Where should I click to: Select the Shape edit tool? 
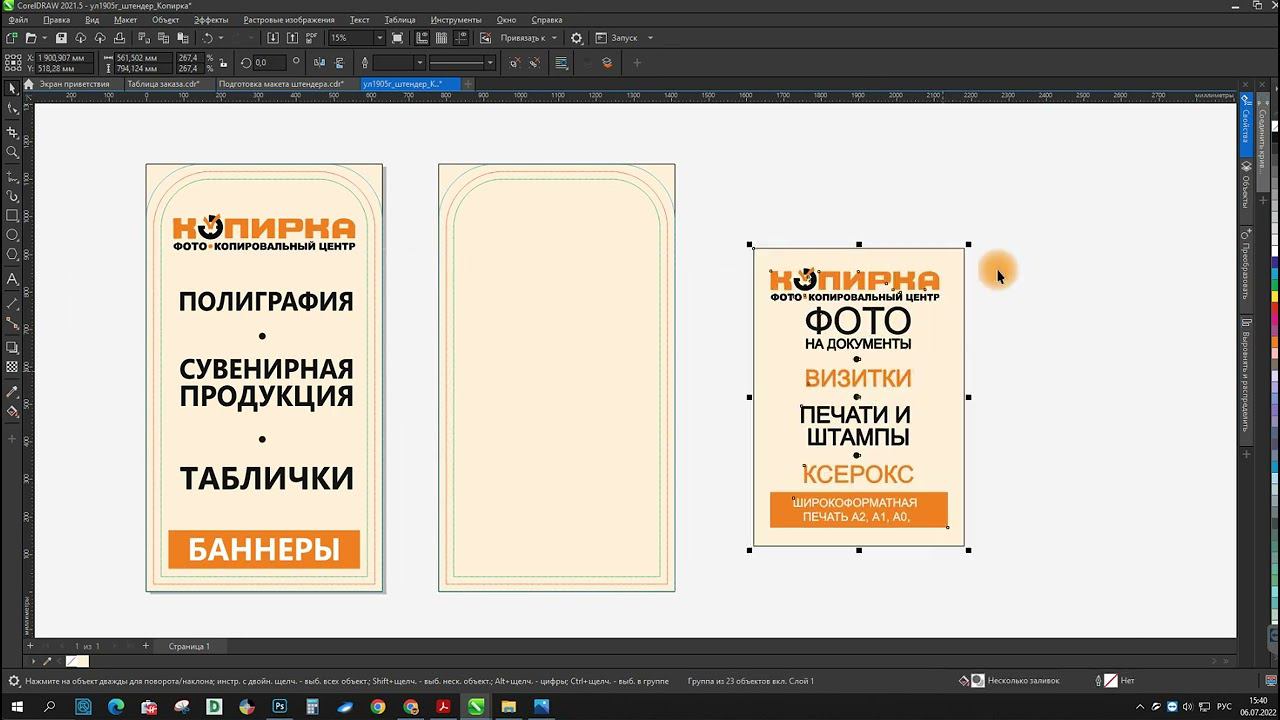pyautogui.click(x=12, y=109)
